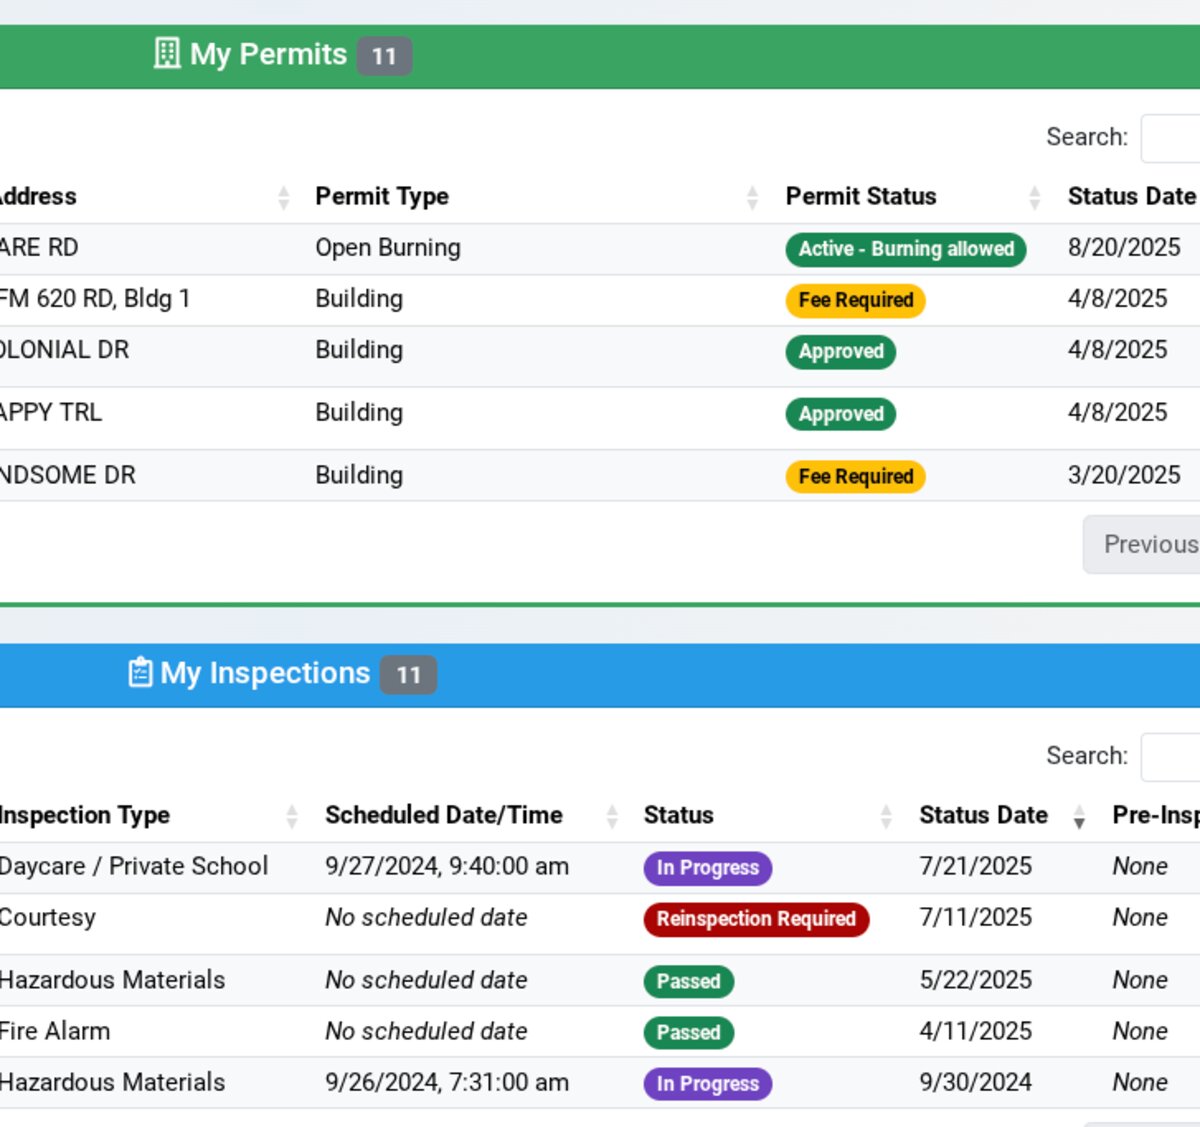Select the Daycare / Private School inspection
This screenshot has width=1200, height=1127.
tap(134, 866)
